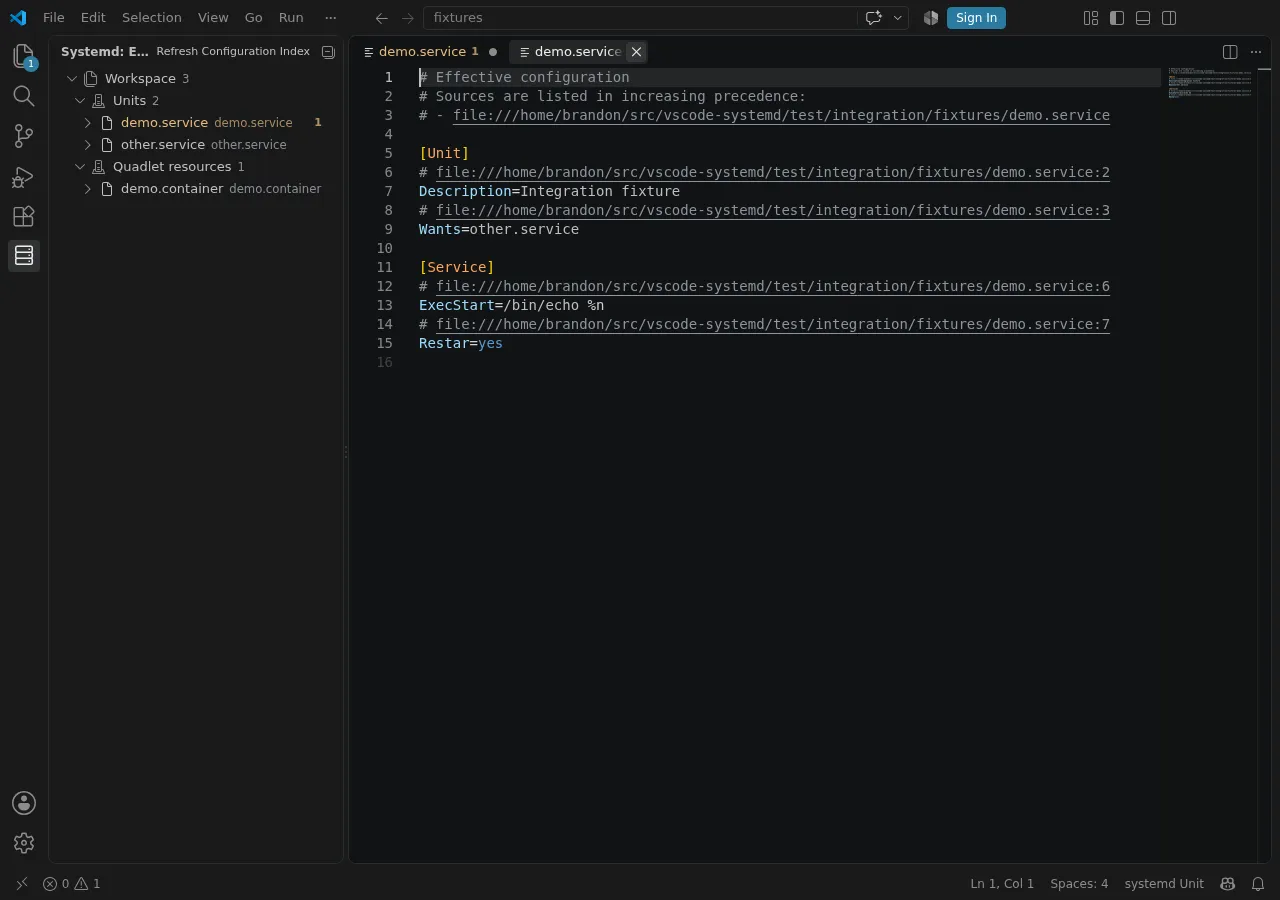Open Run and Debug view icon
The width and height of the screenshot is (1280, 900).
24,177
